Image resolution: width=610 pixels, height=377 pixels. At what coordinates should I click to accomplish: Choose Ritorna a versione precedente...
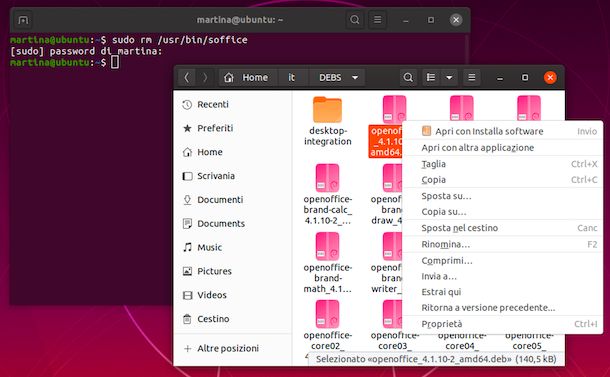[503, 308]
